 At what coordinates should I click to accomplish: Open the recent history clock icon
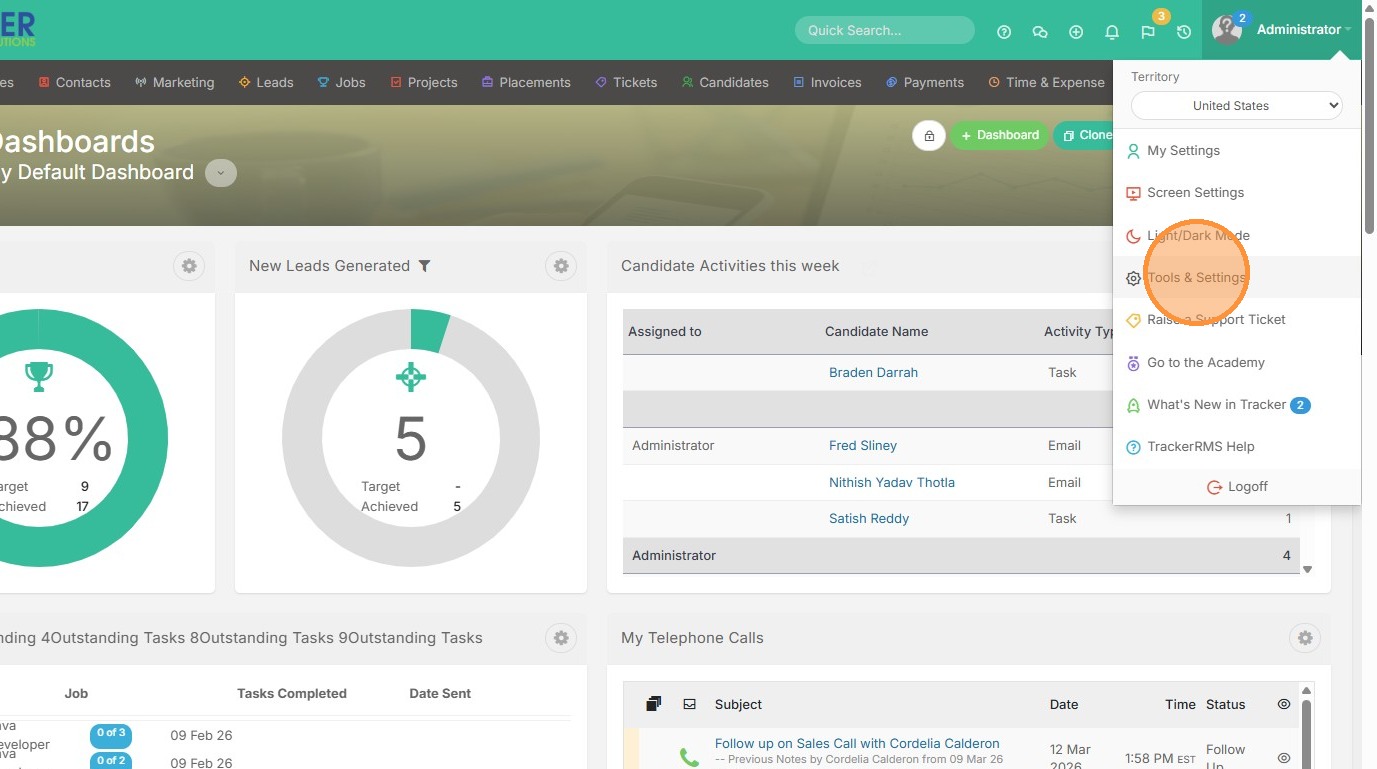(1184, 32)
